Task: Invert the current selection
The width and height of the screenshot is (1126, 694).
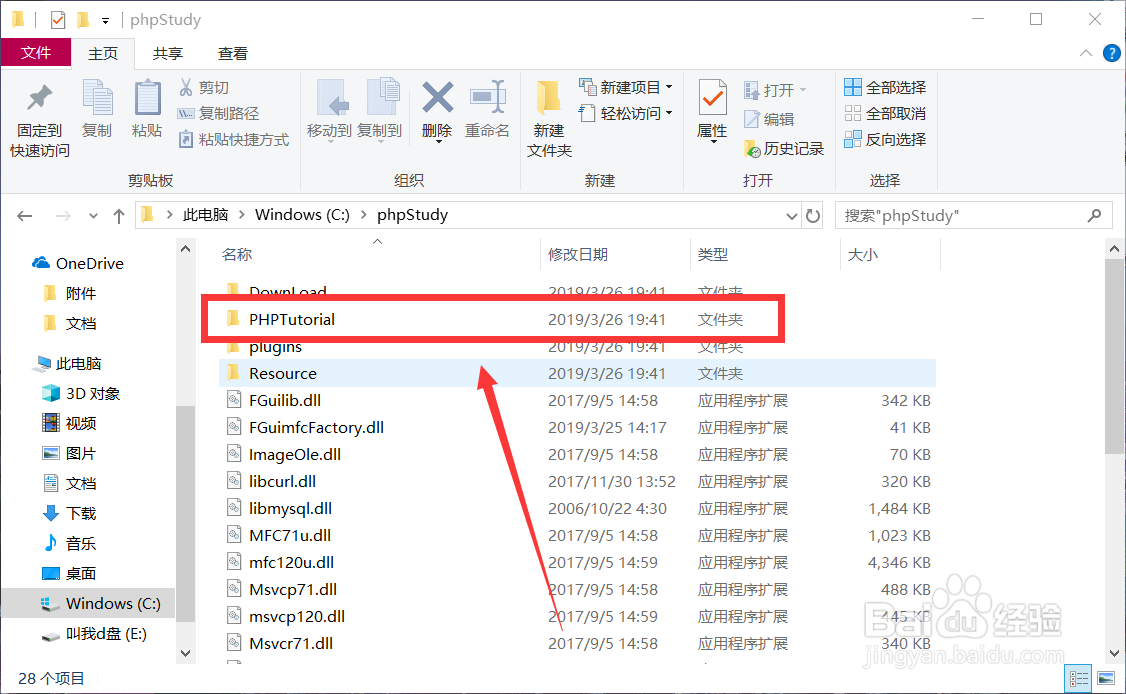Action: click(x=885, y=139)
